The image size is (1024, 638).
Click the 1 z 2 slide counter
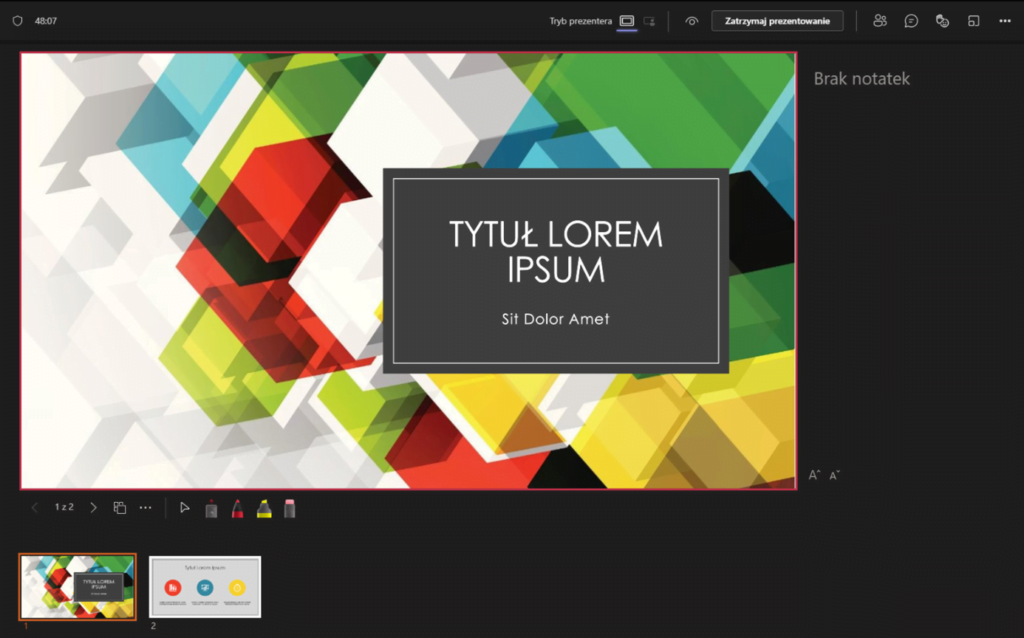[64, 507]
